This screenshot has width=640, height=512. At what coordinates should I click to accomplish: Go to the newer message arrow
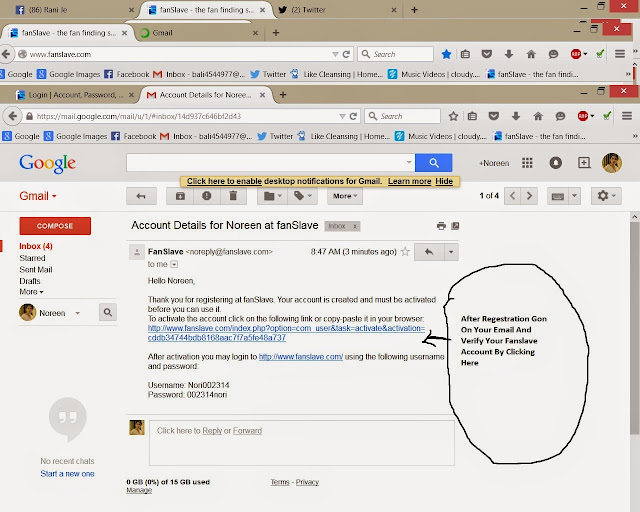click(x=513, y=196)
